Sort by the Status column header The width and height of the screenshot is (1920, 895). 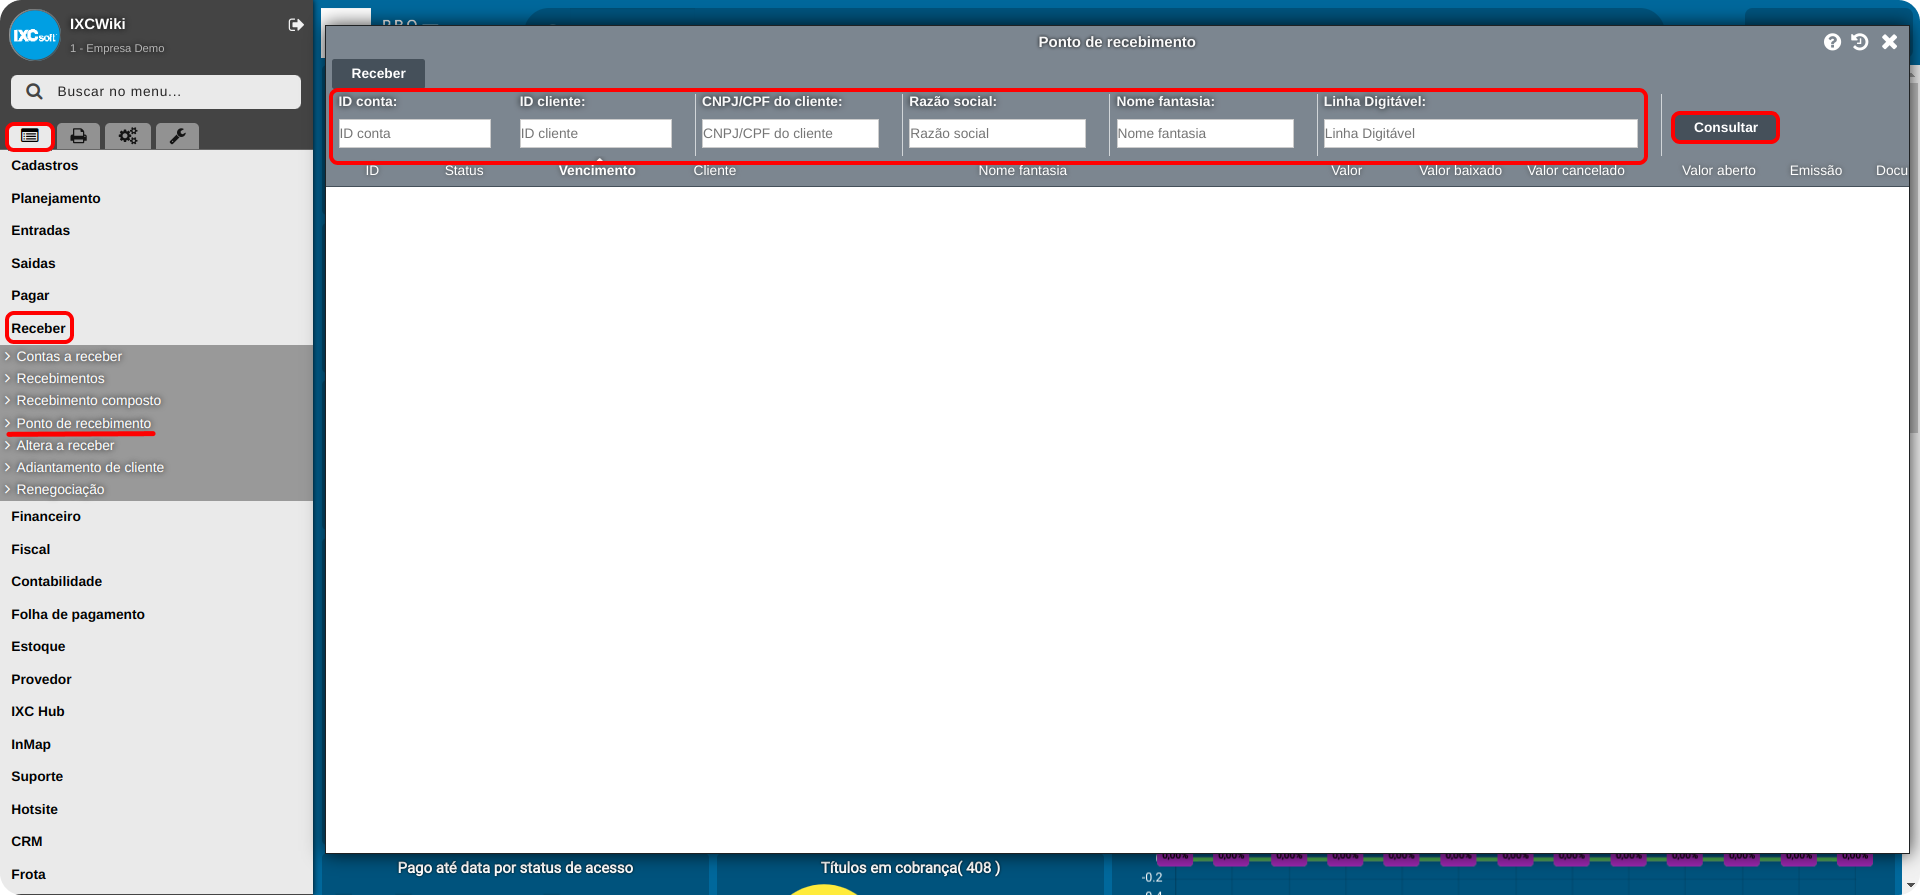pyautogui.click(x=464, y=171)
